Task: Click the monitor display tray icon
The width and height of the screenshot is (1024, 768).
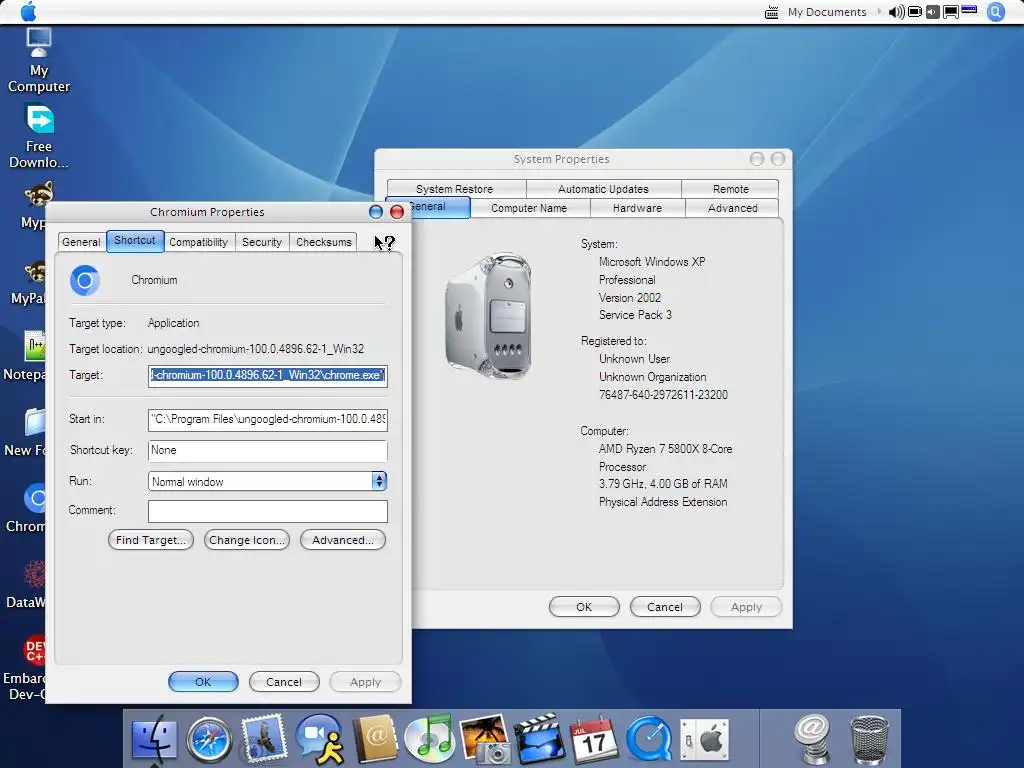Action: (x=950, y=12)
